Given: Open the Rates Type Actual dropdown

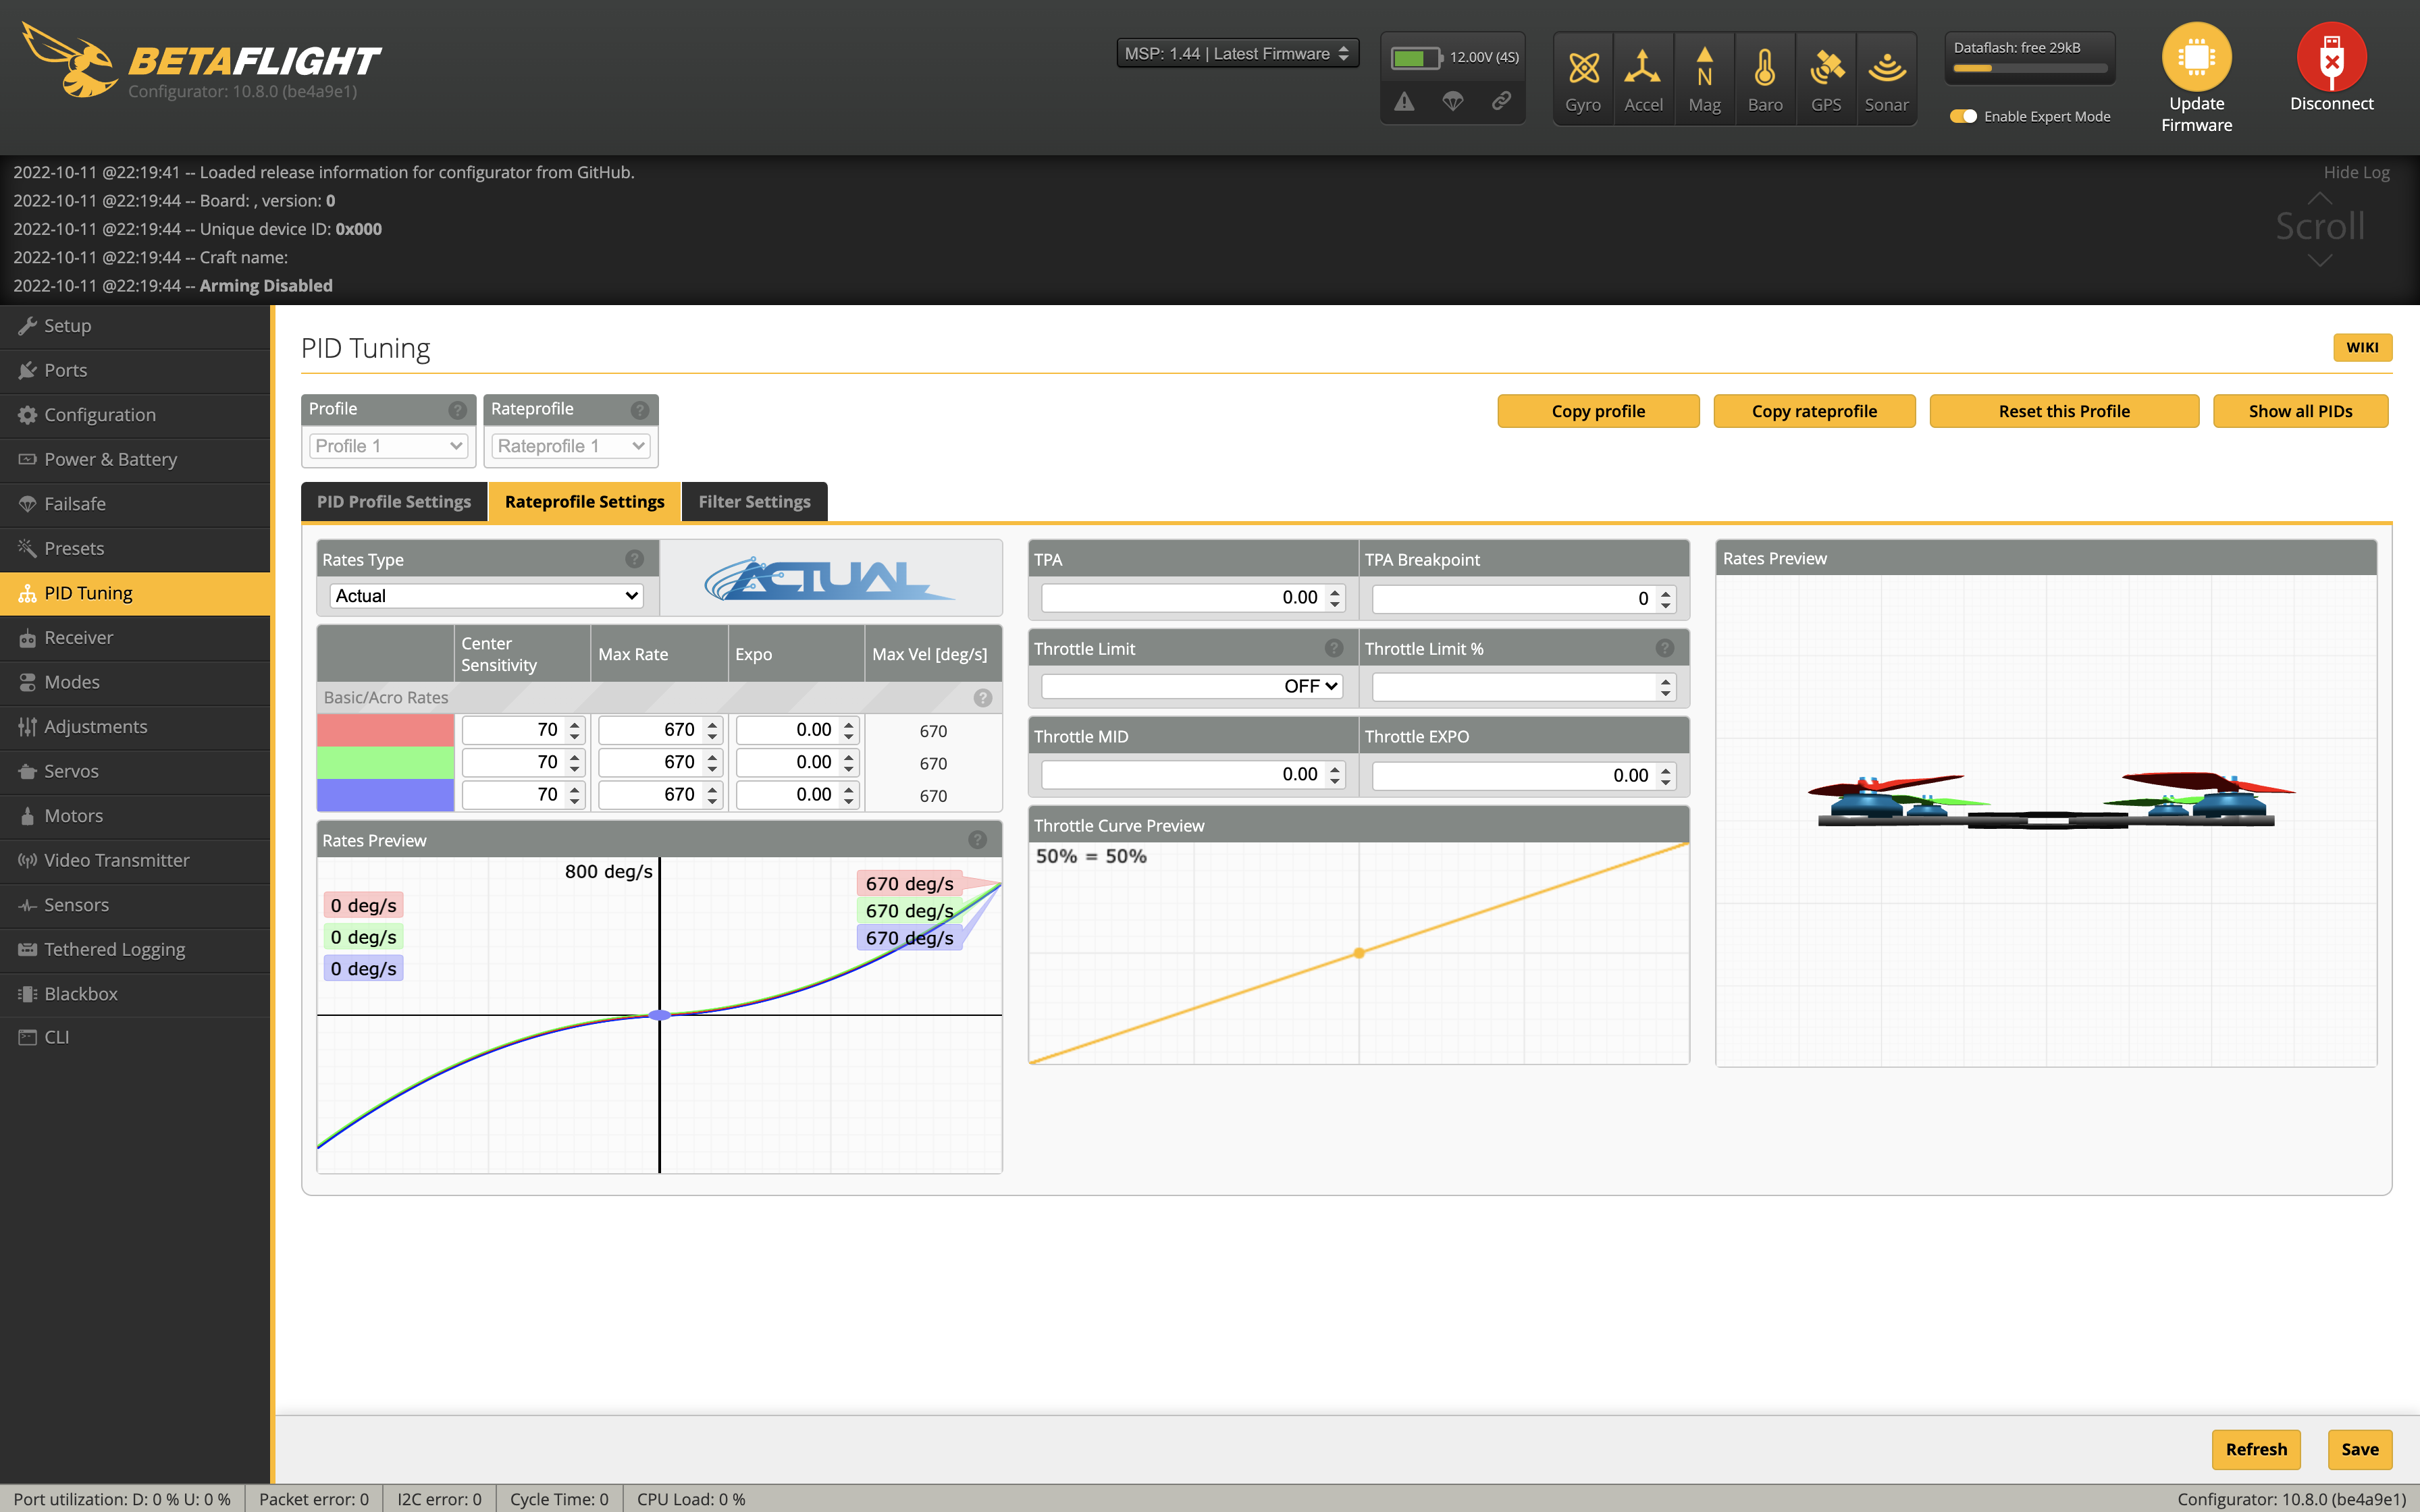Looking at the screenshot, I should pos(486,596).
